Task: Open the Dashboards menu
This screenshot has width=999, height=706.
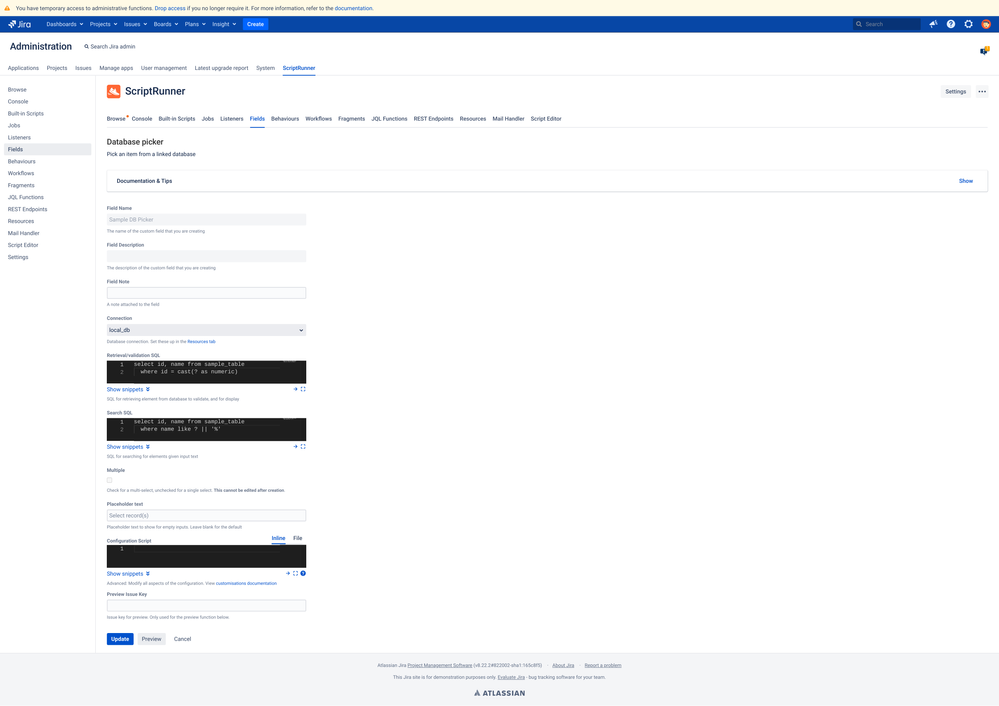Action: pos(62,24)
